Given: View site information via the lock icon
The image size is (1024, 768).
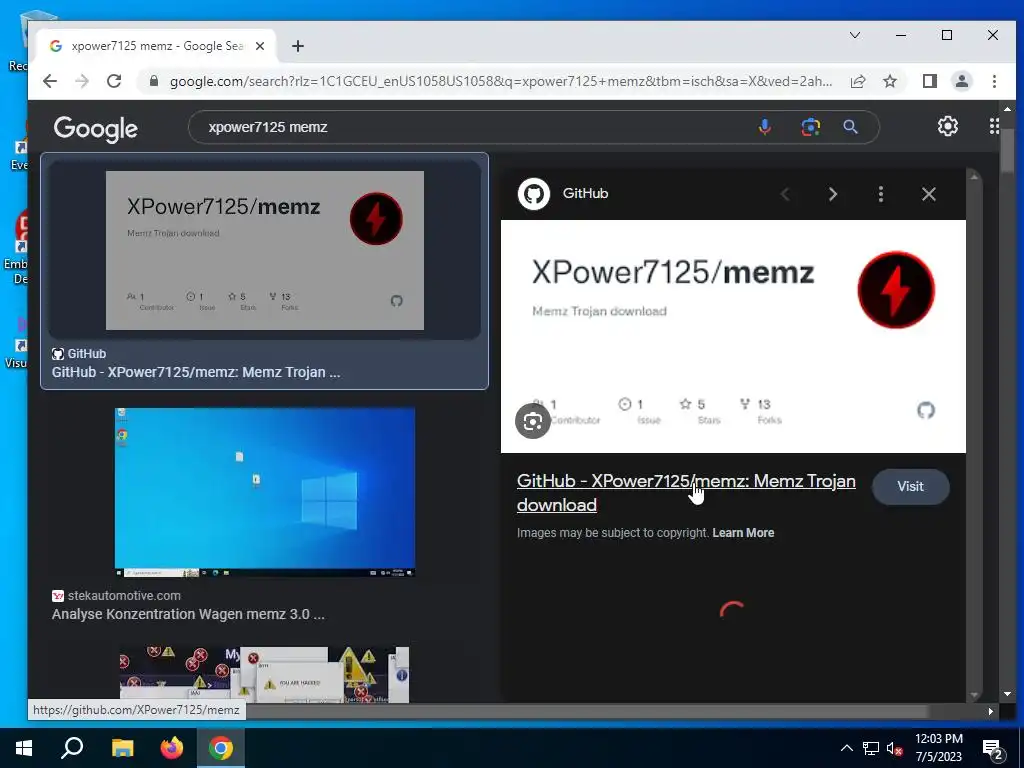Looking at the screenshot, I should coord(154,81).
